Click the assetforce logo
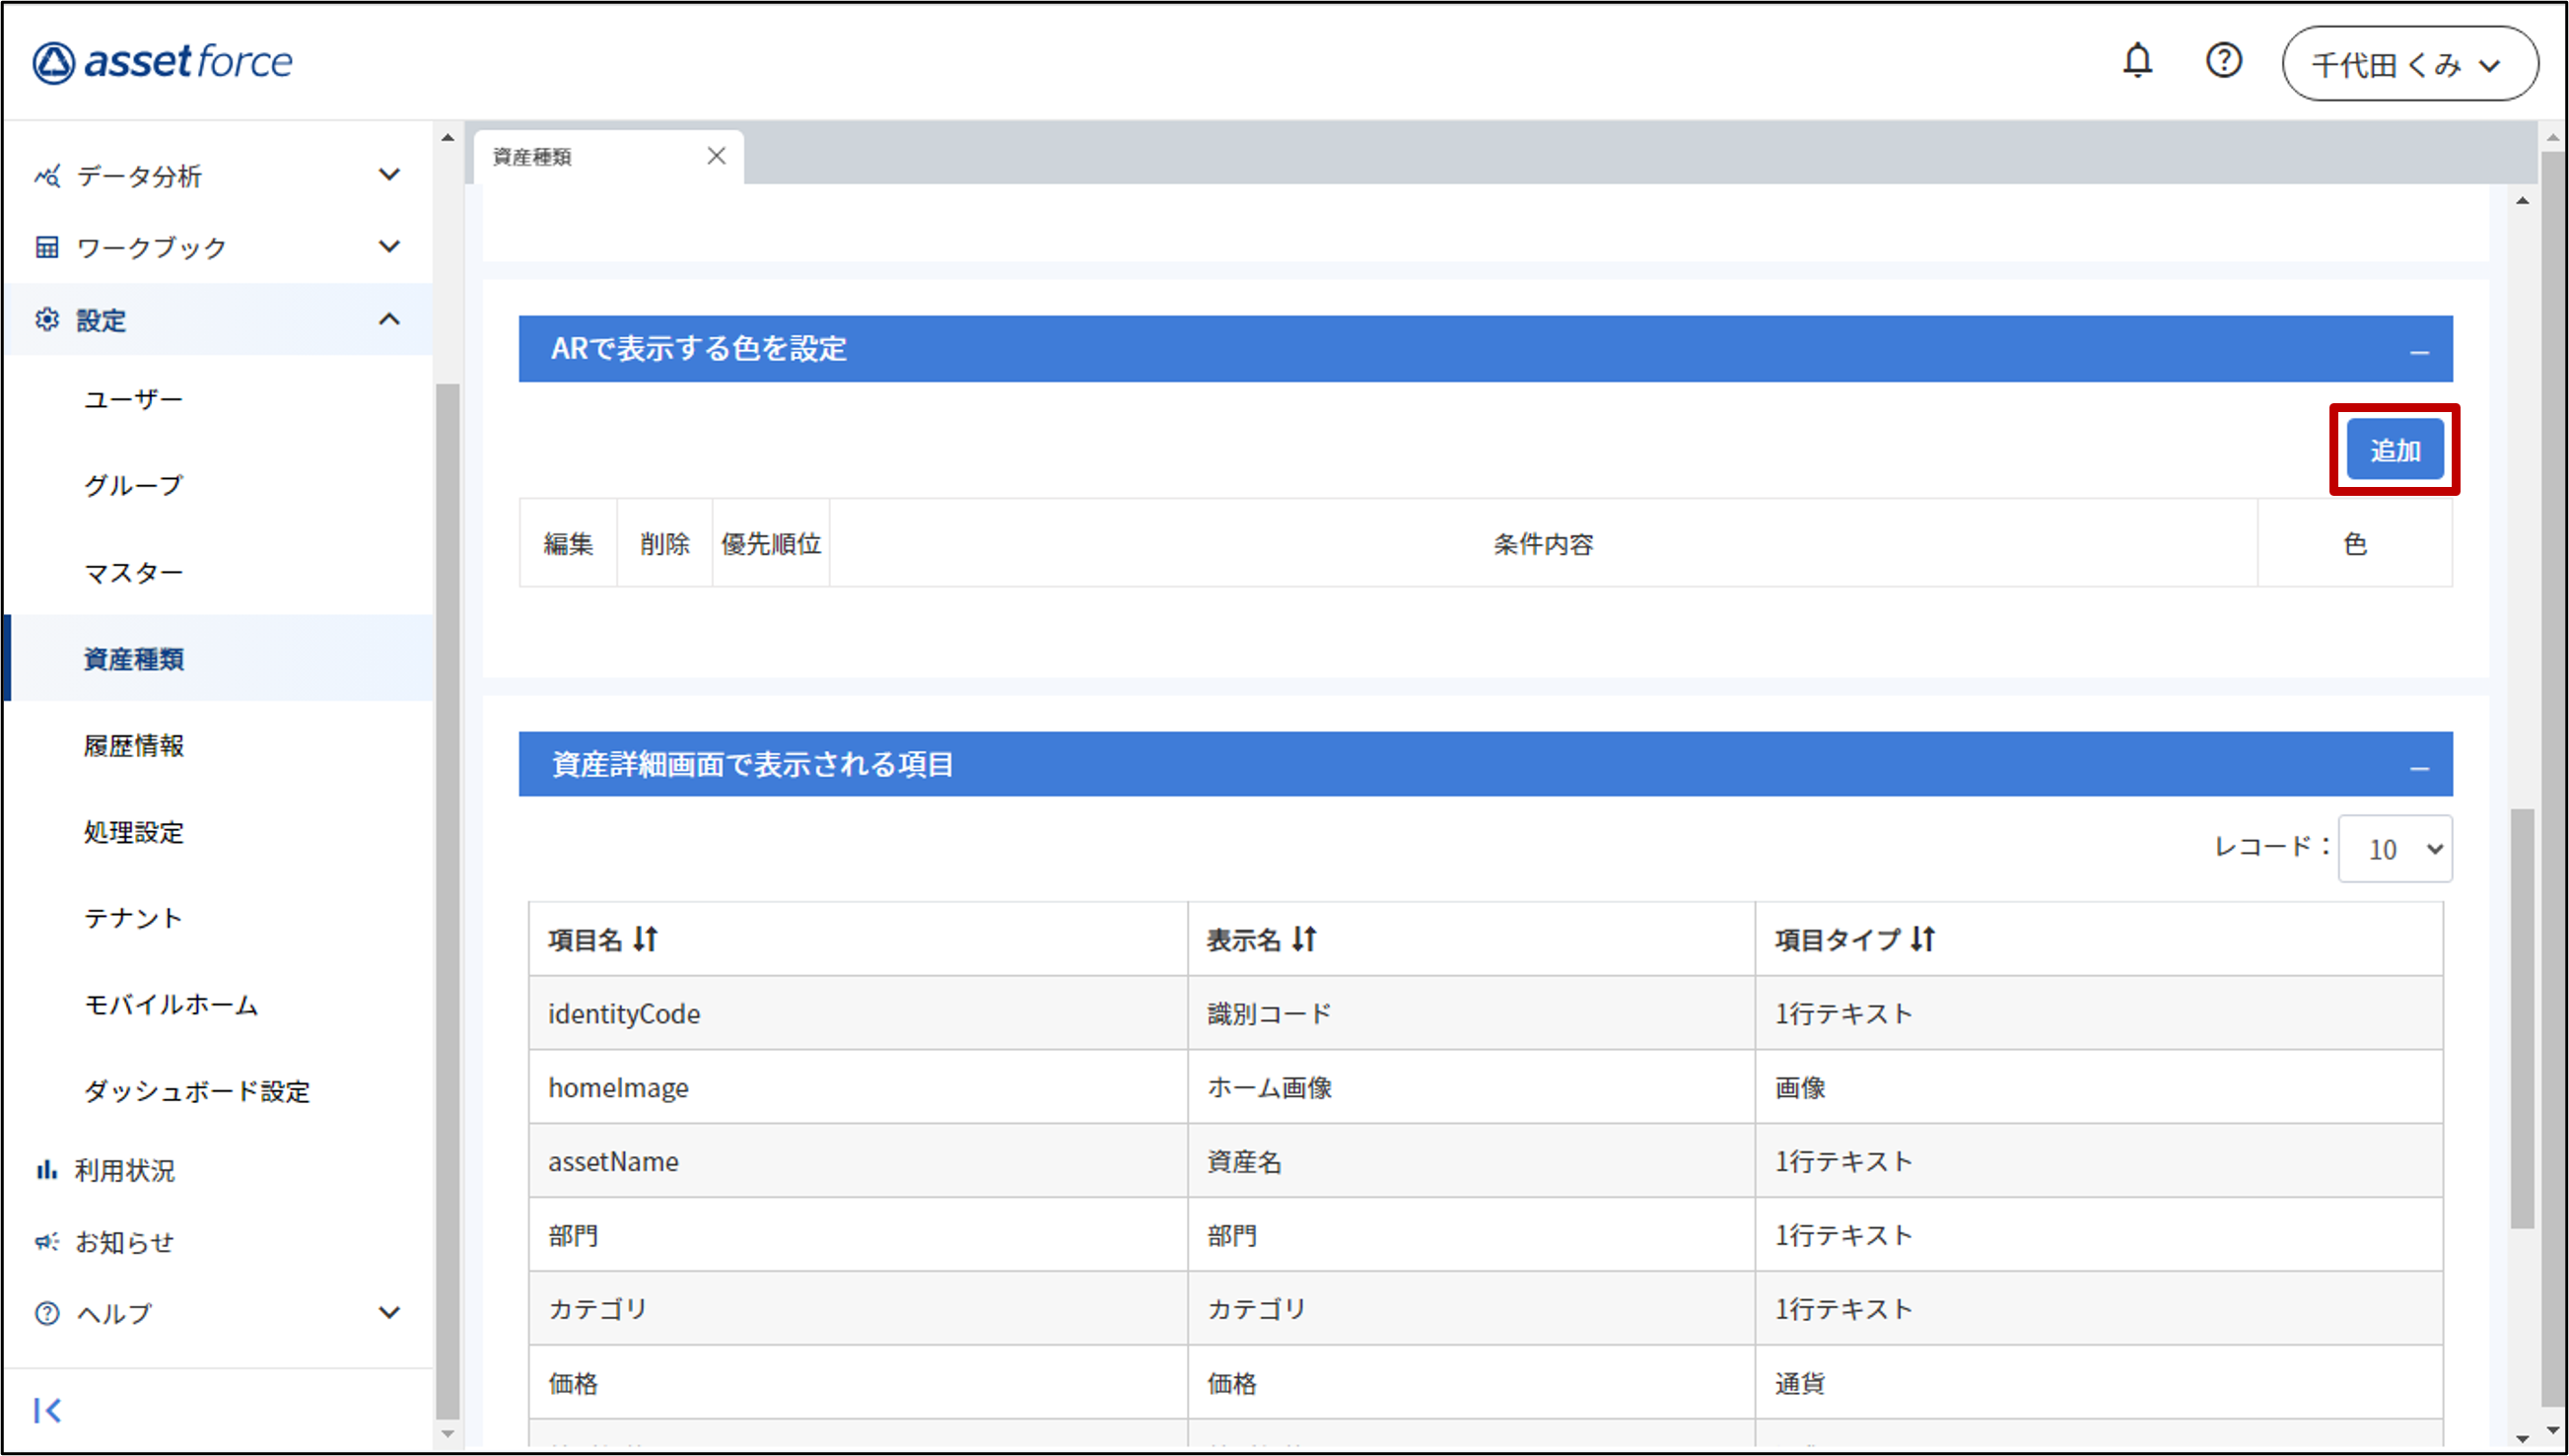Screen dimensions: 2569x1456 pyautogui.click(x=163, y=62)
